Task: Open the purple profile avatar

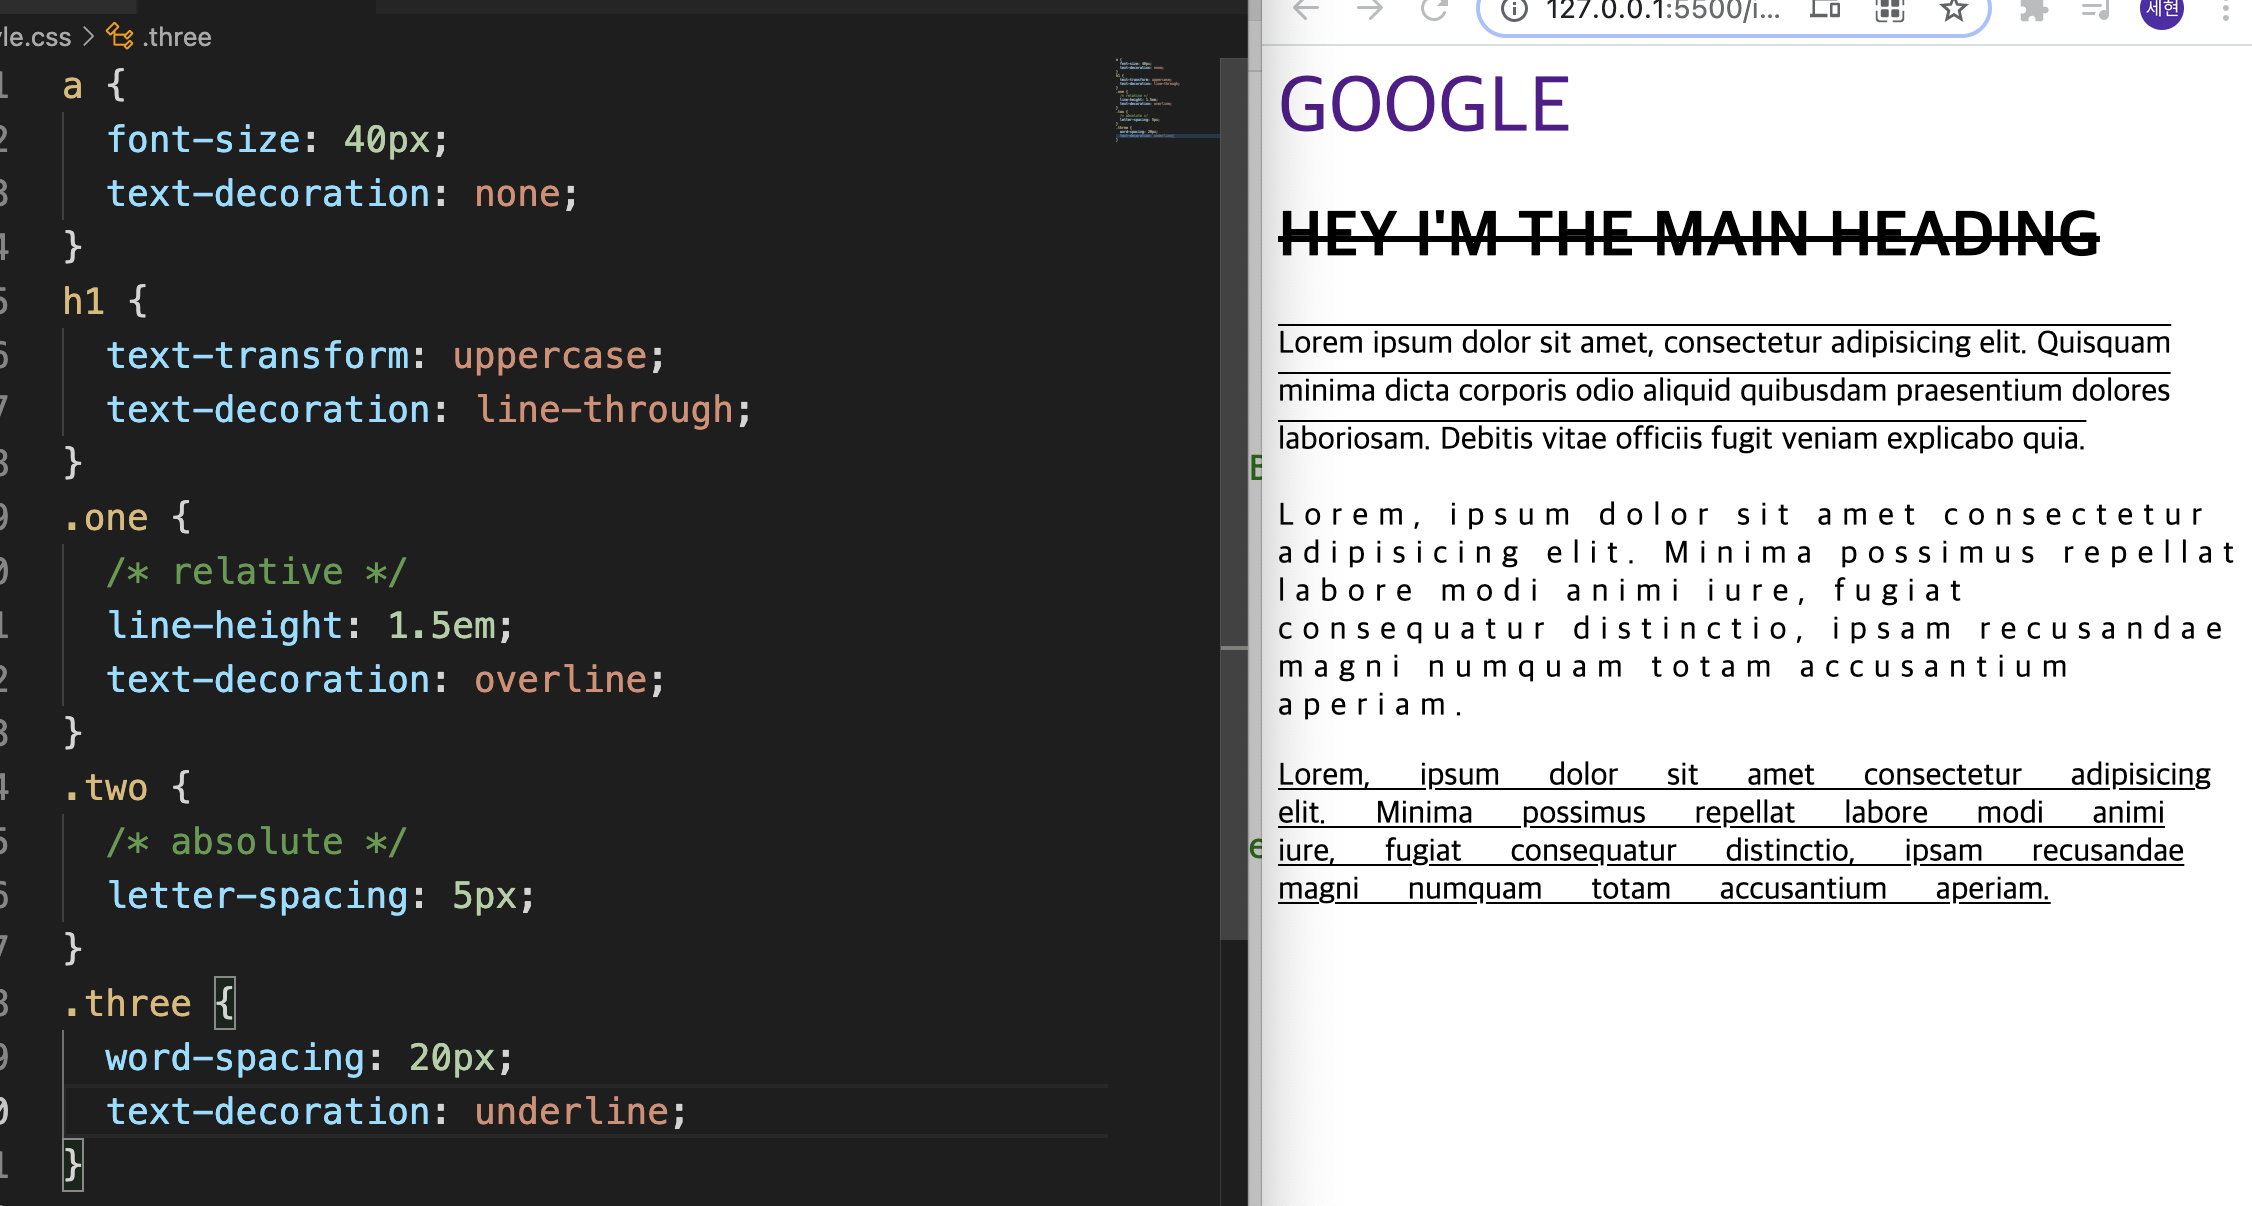Action: coord(2161,10)
